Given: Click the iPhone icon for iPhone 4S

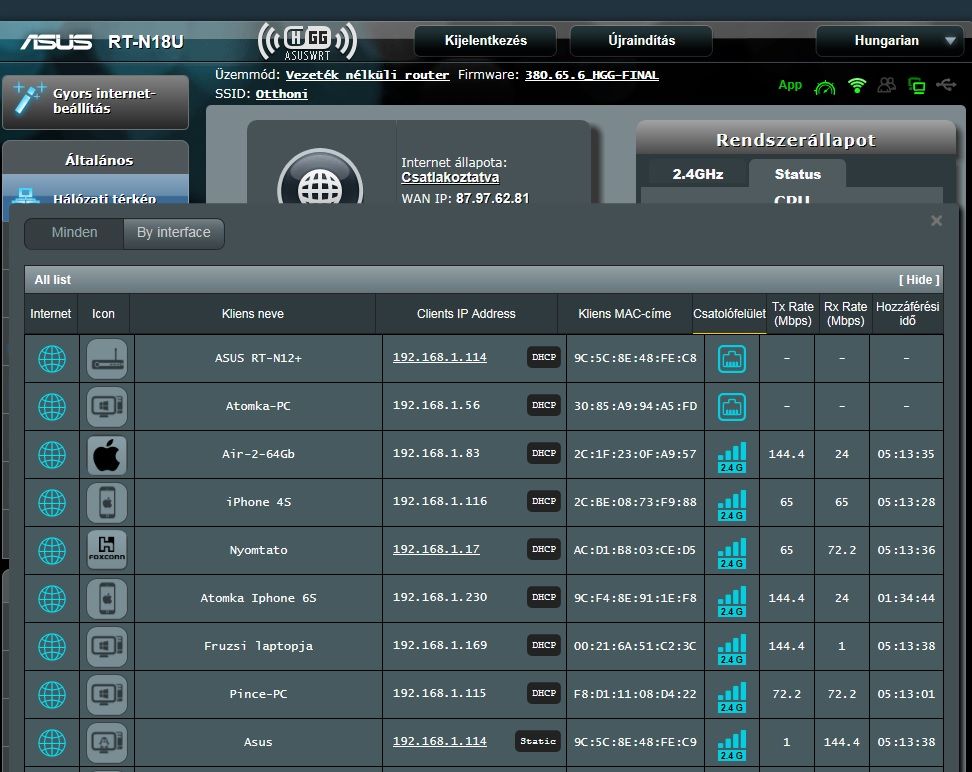Looking at the screenshot, I should (107, 503).
